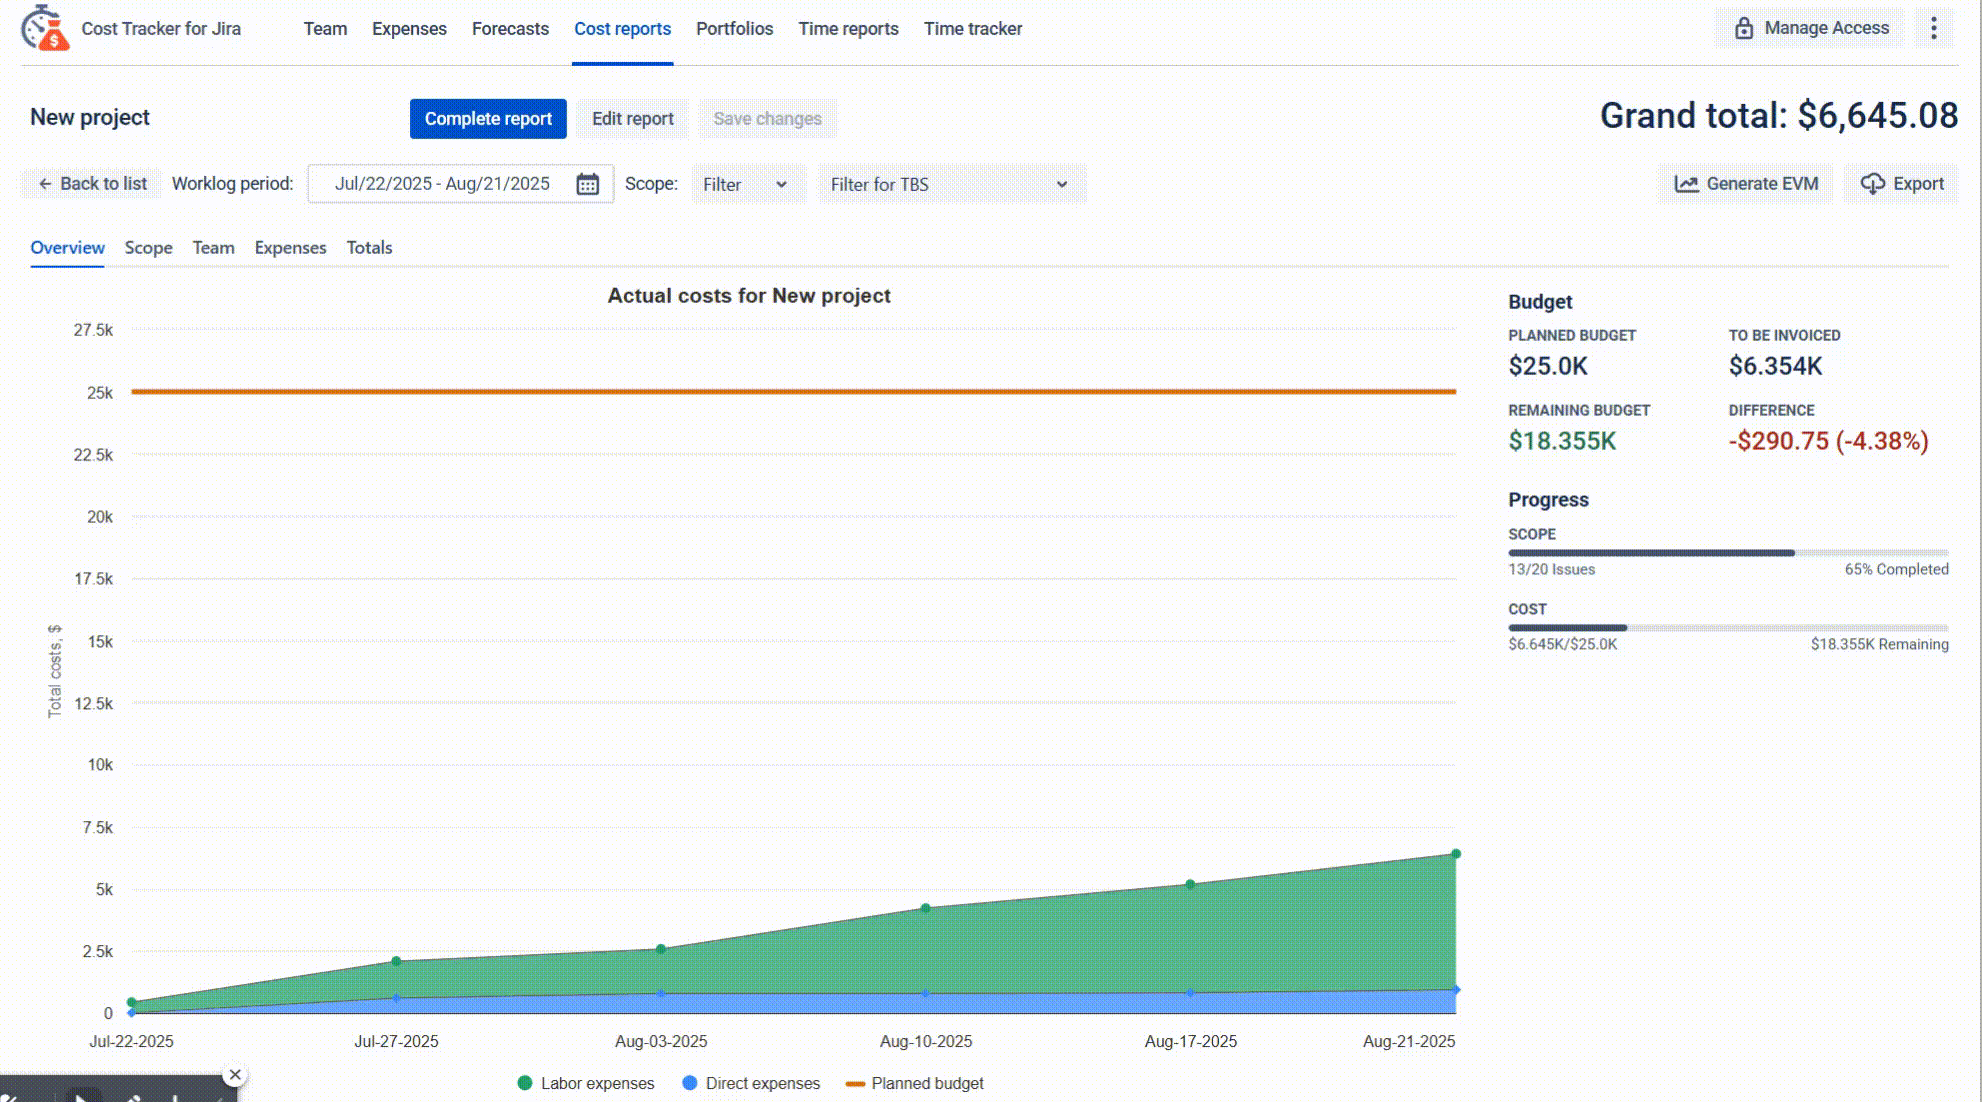
Task: Navigate to Forecasts
Action: [510, 29]
